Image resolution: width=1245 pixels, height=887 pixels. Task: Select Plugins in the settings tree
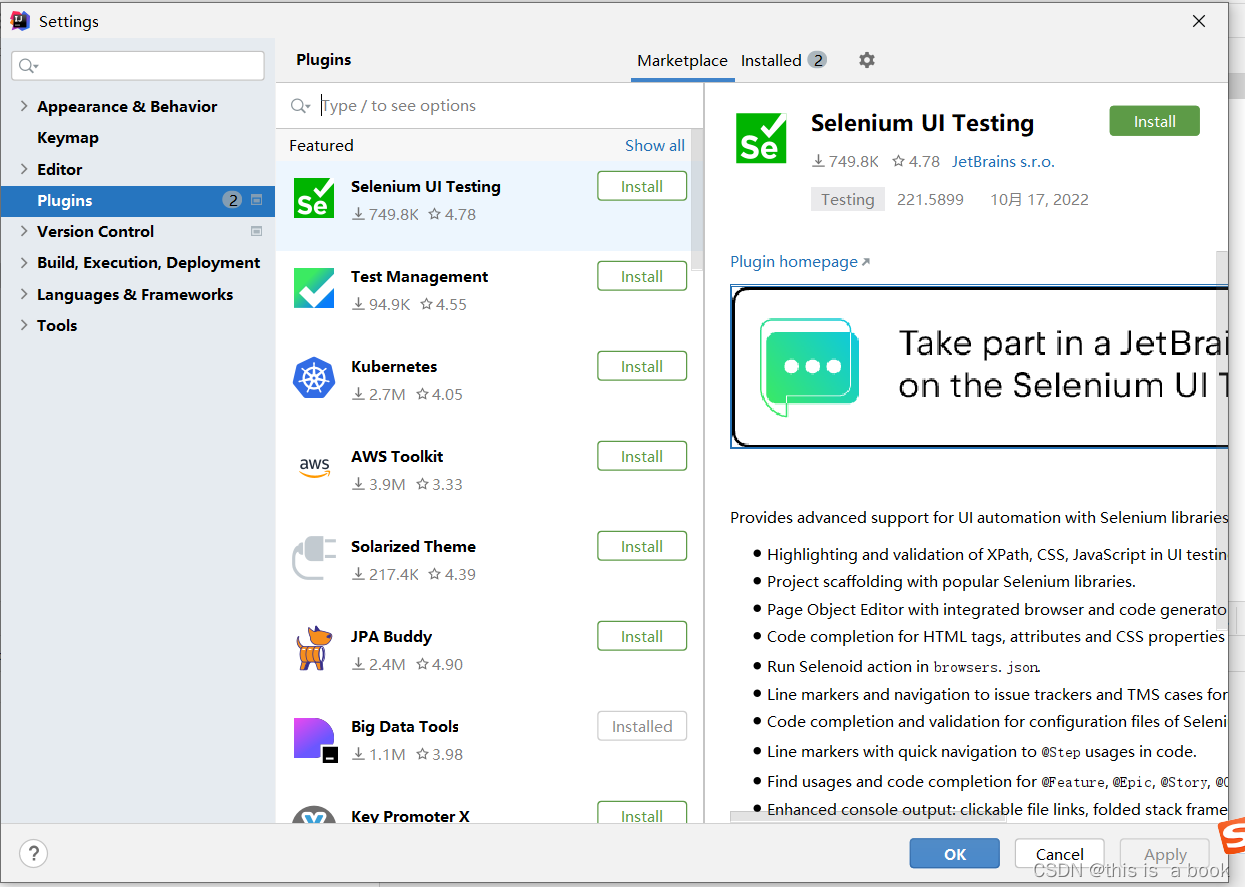point(137,200)
